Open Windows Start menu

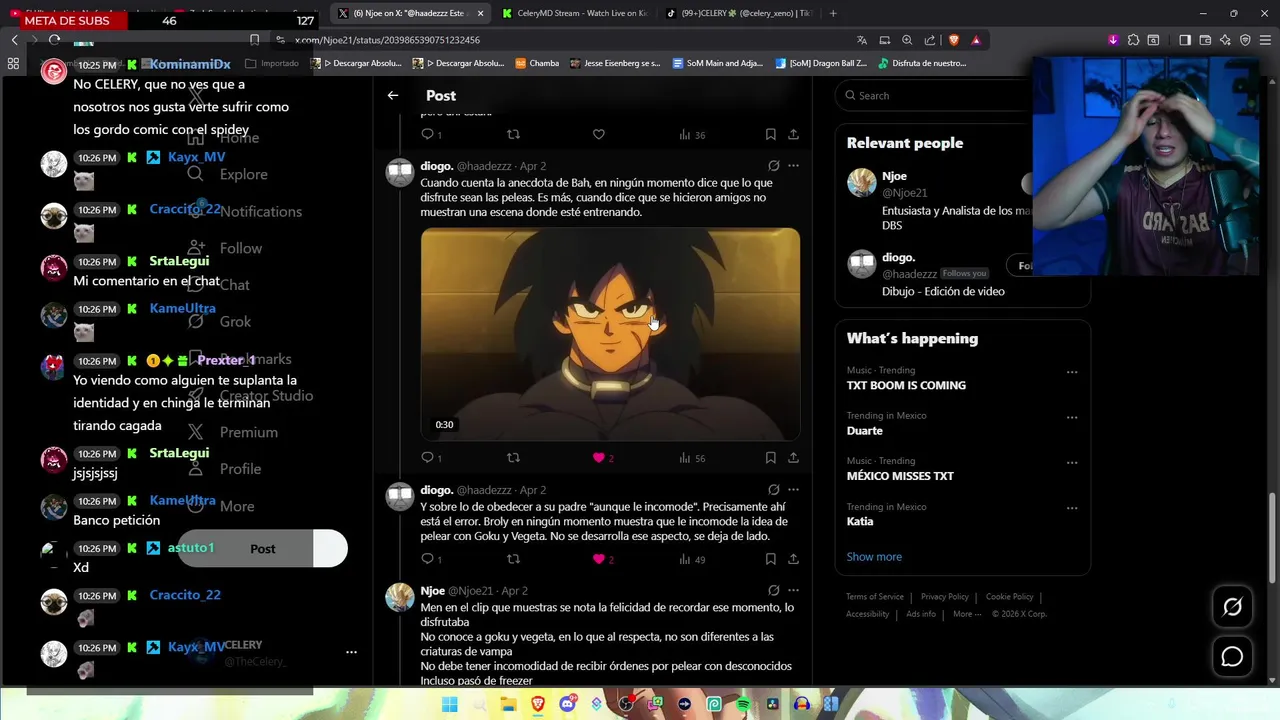click(x=450, y=704)
